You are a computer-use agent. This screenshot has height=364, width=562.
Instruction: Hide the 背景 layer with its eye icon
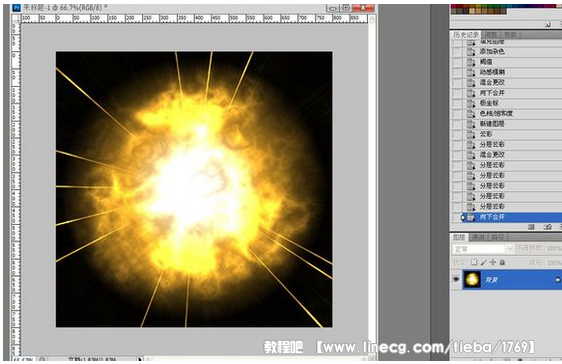pos(456,279)
